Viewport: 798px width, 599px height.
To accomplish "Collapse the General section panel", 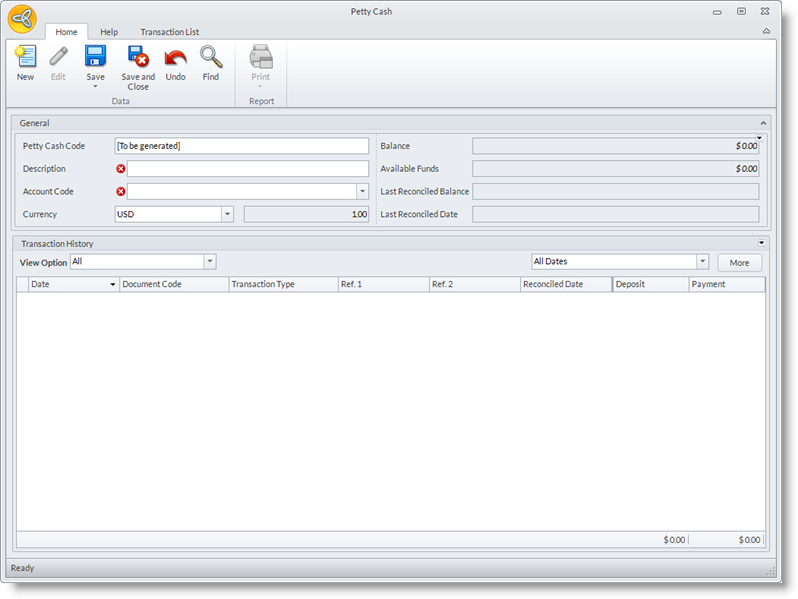I will click(x=763, y=123).
